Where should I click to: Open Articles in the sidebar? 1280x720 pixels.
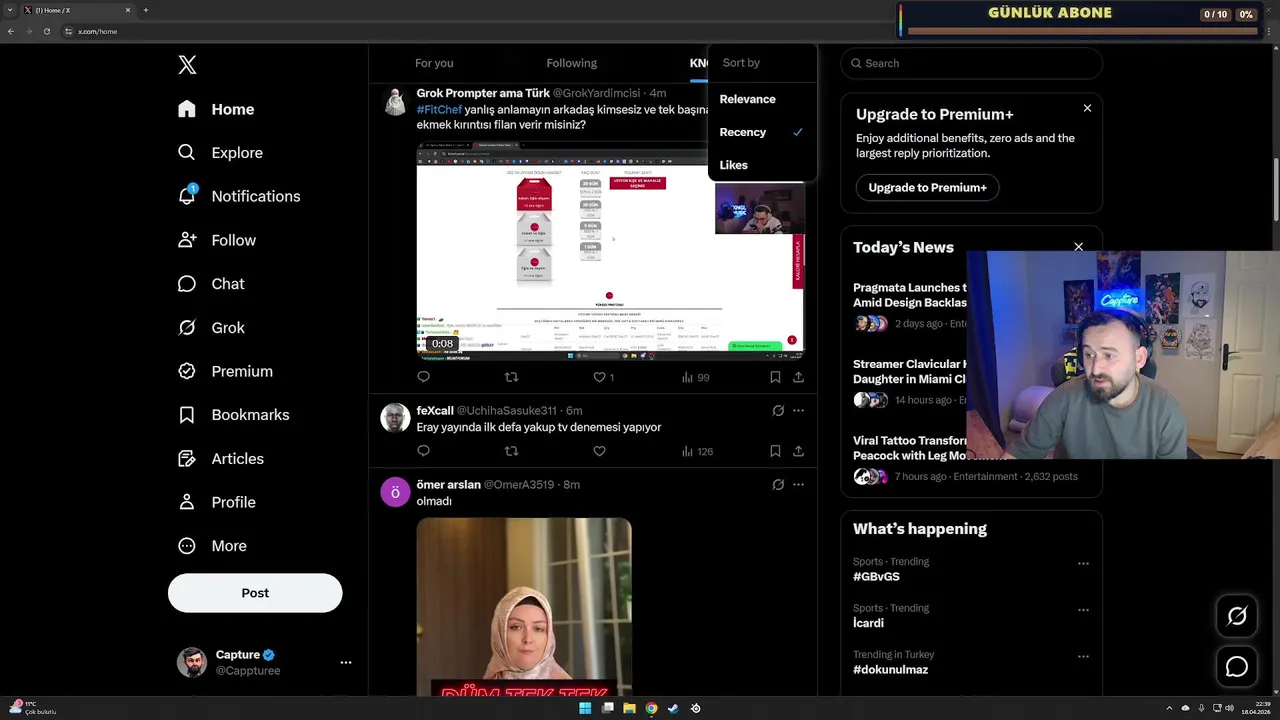pos(221,459)
